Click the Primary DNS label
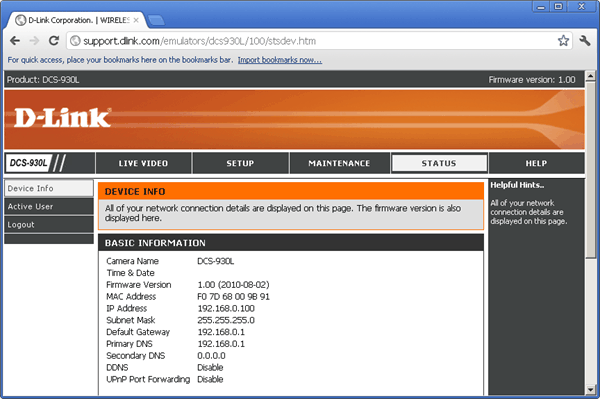This screenshot has width=600, height=399. point(129,344)
